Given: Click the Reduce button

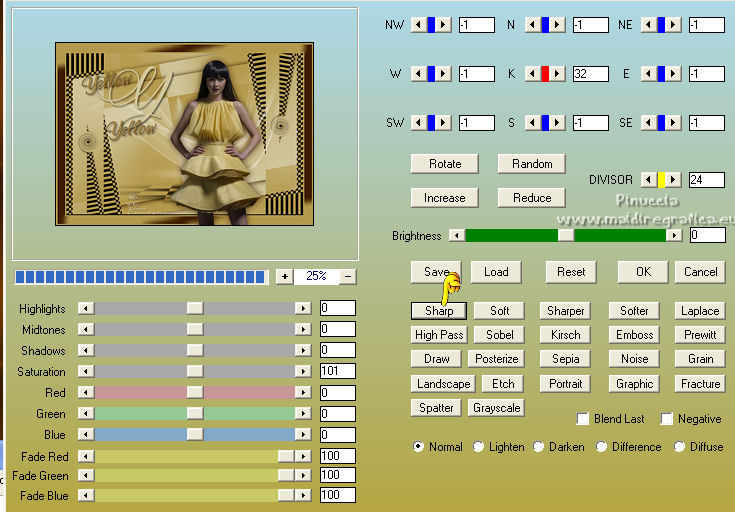Looking at the screenshot, I should (x=532, y=198).
